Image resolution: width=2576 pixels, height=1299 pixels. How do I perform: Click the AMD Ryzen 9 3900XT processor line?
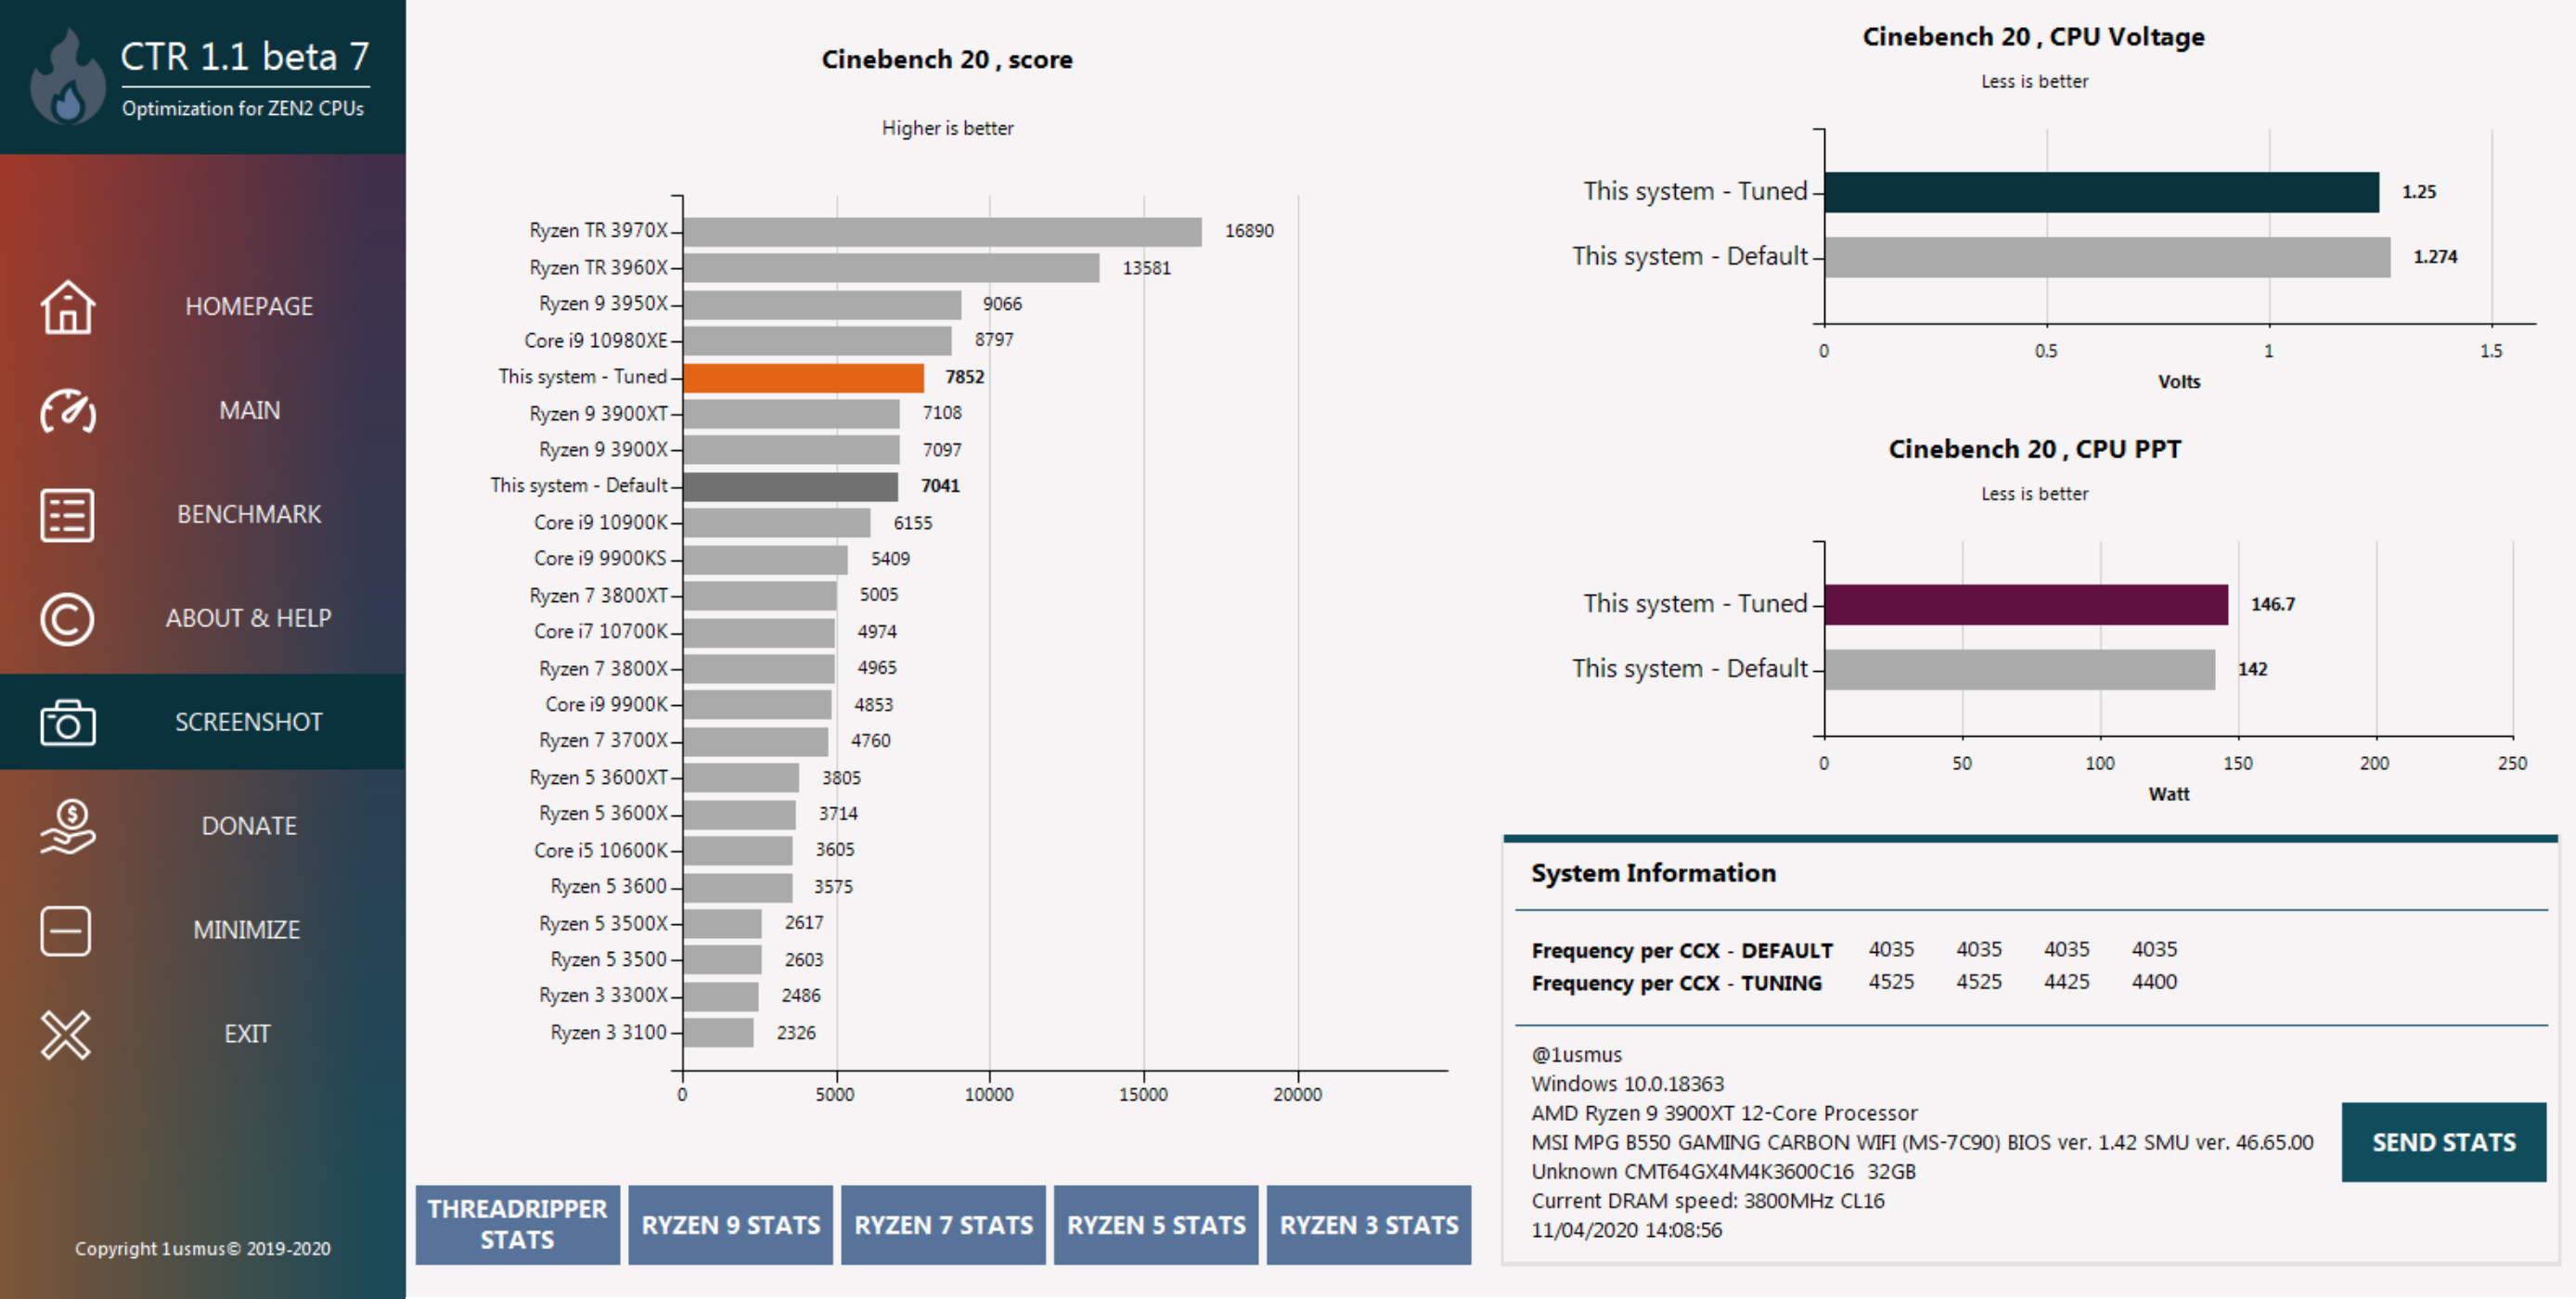click(1724, 1113)
